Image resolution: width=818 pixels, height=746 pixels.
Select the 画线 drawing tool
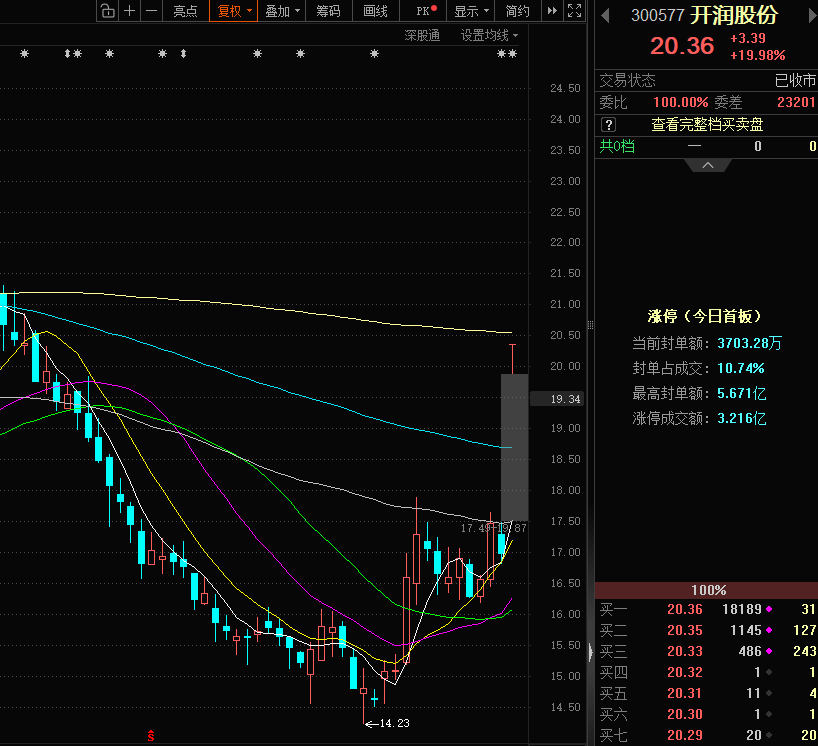pyautogui.click(x=376, y=11)
